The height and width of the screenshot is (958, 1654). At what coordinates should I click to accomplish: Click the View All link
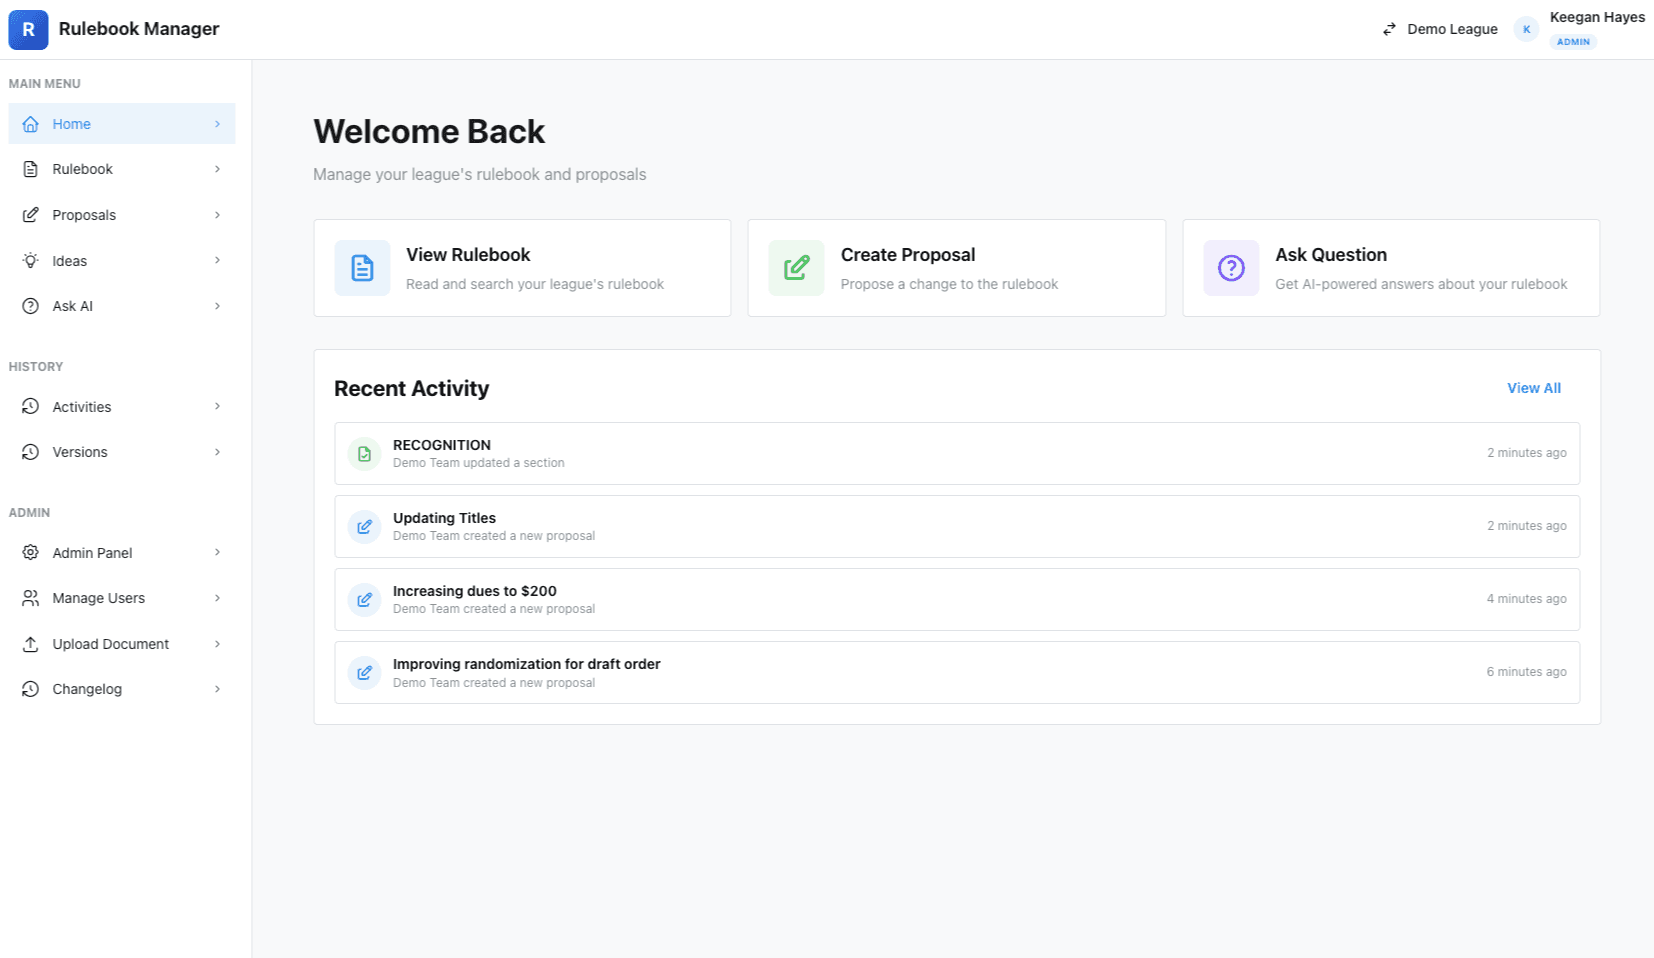[x=1533, y=388]
